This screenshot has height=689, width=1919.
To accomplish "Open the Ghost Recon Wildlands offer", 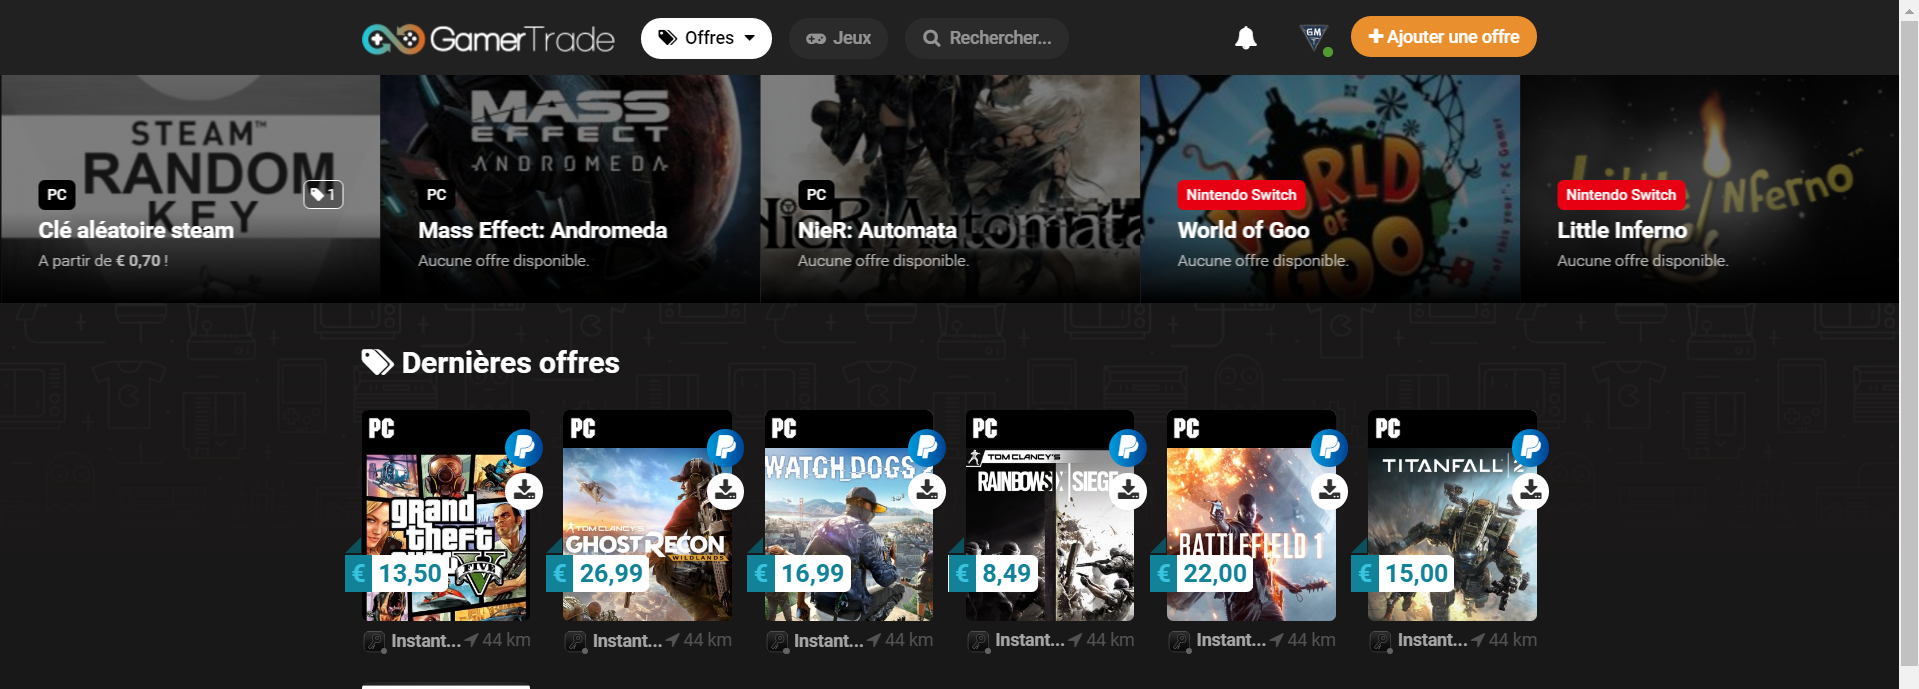I will pos(647,515).
